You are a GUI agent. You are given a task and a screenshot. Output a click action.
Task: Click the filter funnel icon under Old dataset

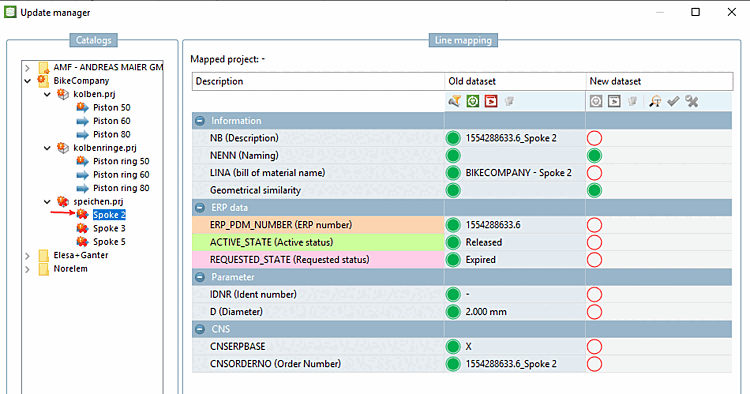(x=454, y=101)
